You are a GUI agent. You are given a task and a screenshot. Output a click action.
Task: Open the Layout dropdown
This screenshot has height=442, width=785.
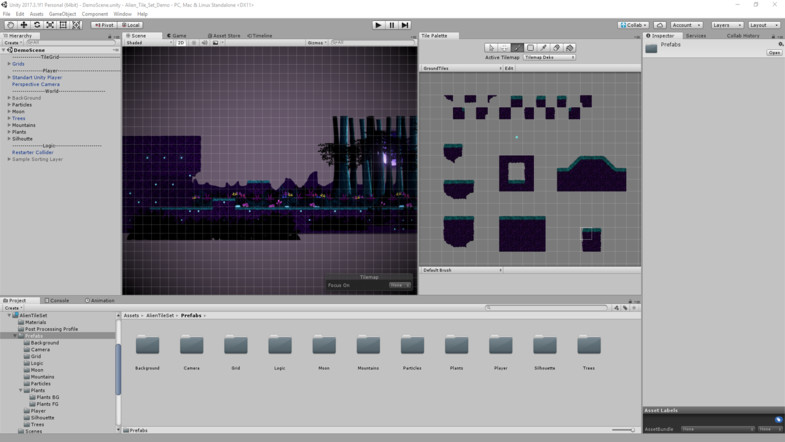764,25
